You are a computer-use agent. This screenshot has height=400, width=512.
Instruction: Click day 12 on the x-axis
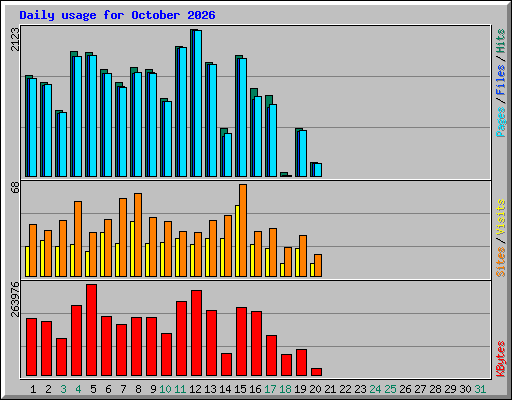[195, 389]
